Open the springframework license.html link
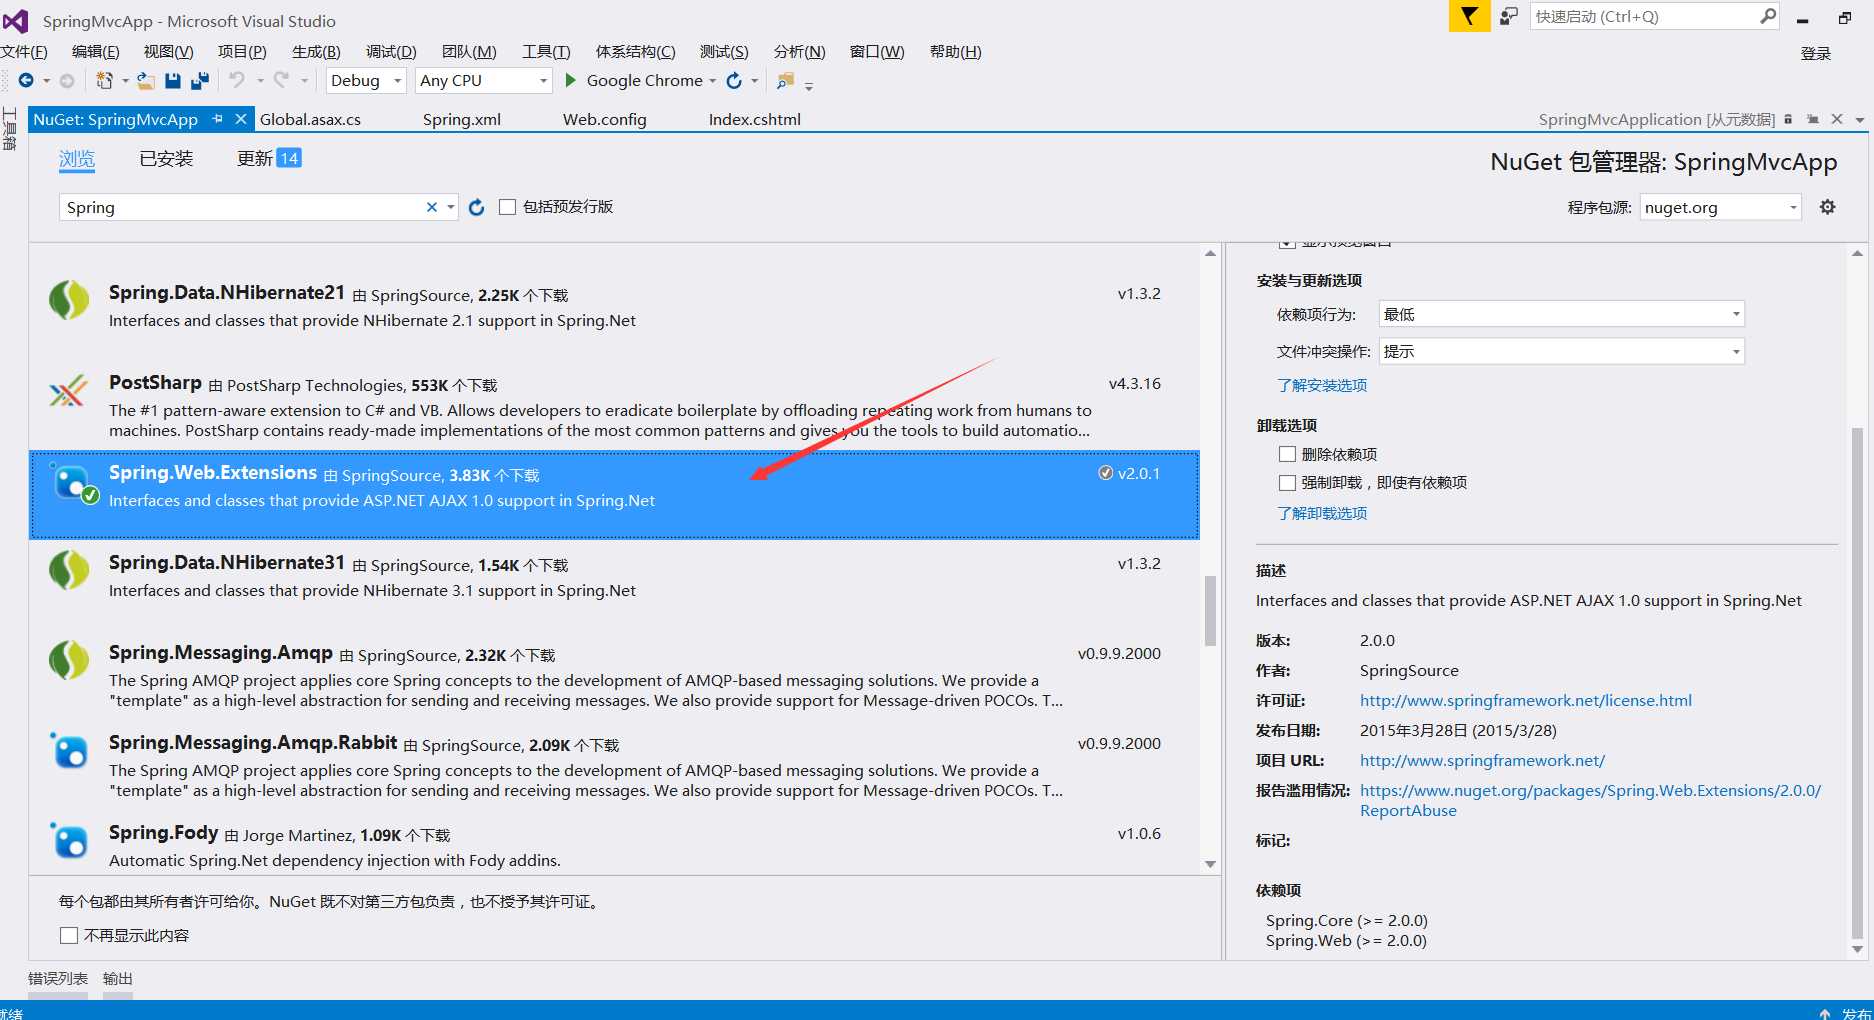The width and height of the screenshot is (1874, 1020). pyautogui.click(x=1526, y=700)
